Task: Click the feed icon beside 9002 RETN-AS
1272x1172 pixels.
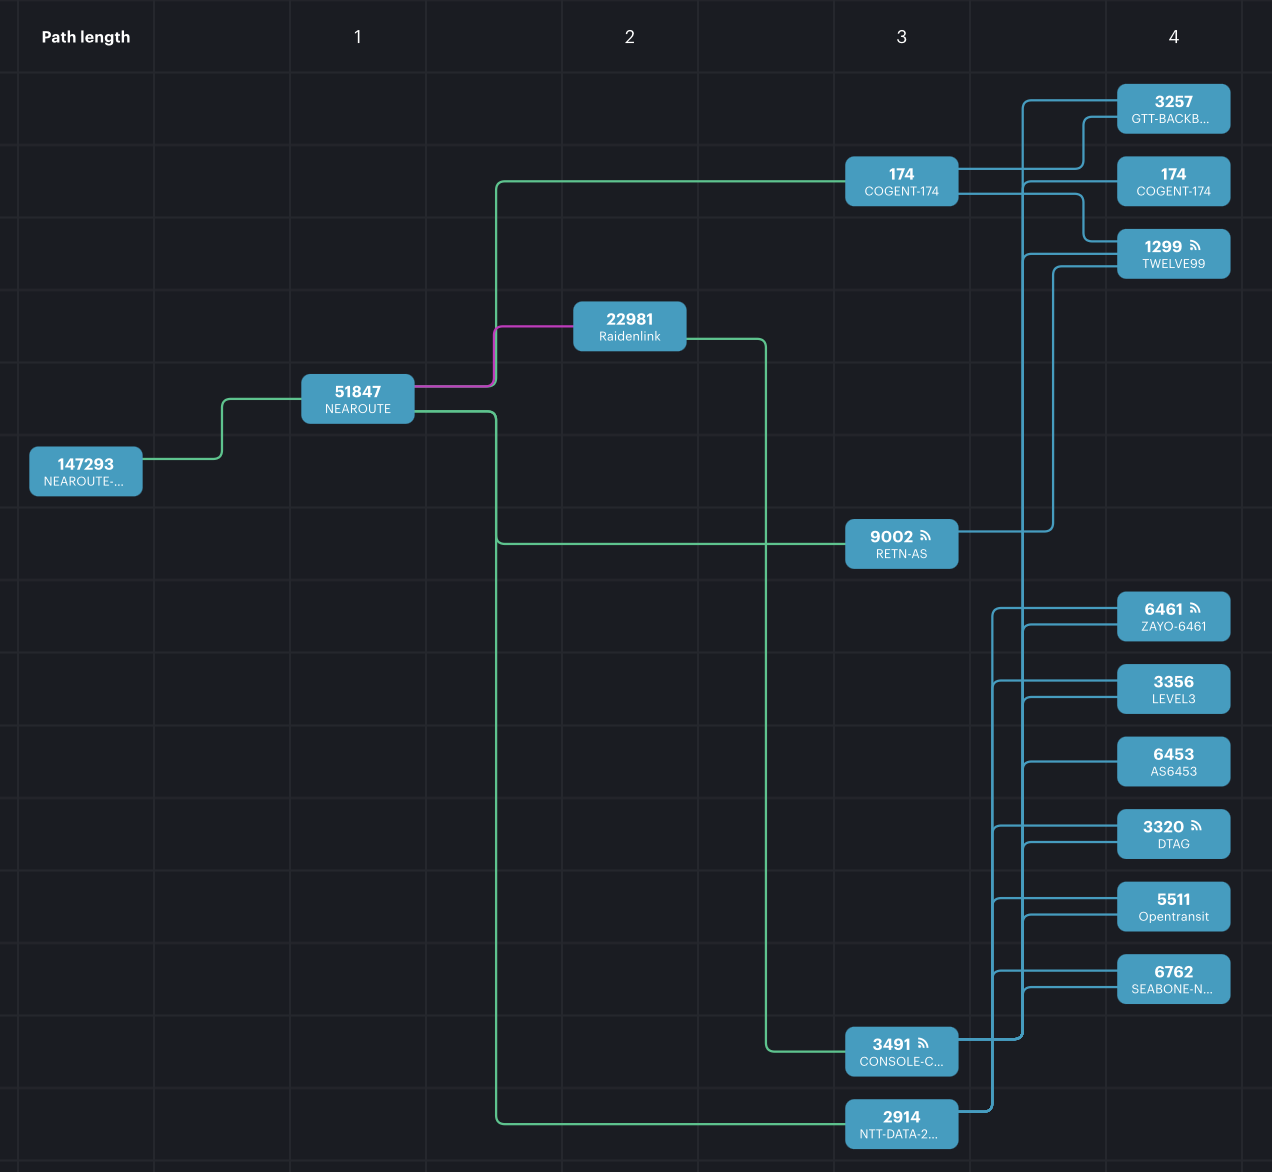Action: tap(925, 536)
